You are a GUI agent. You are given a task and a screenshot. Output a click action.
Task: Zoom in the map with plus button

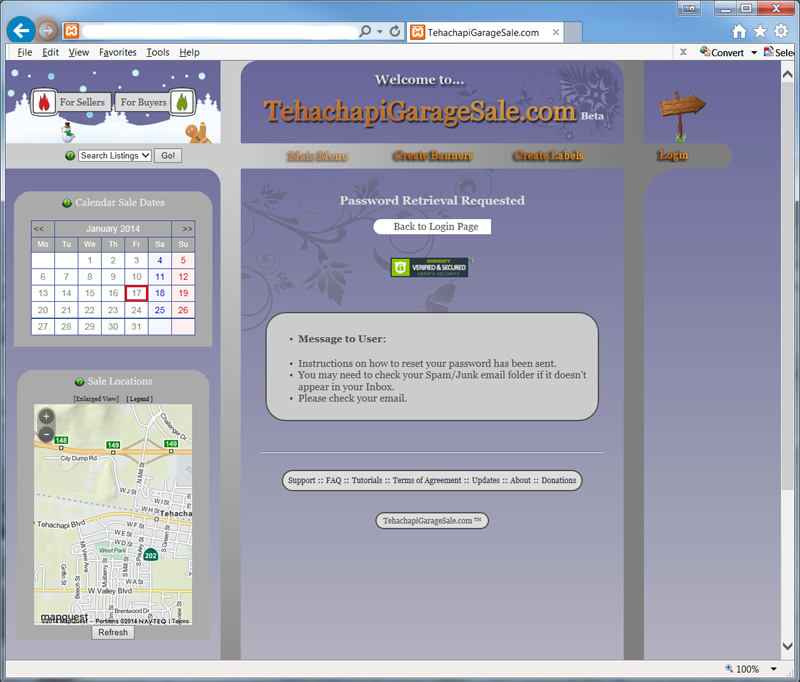coord(46,416)
